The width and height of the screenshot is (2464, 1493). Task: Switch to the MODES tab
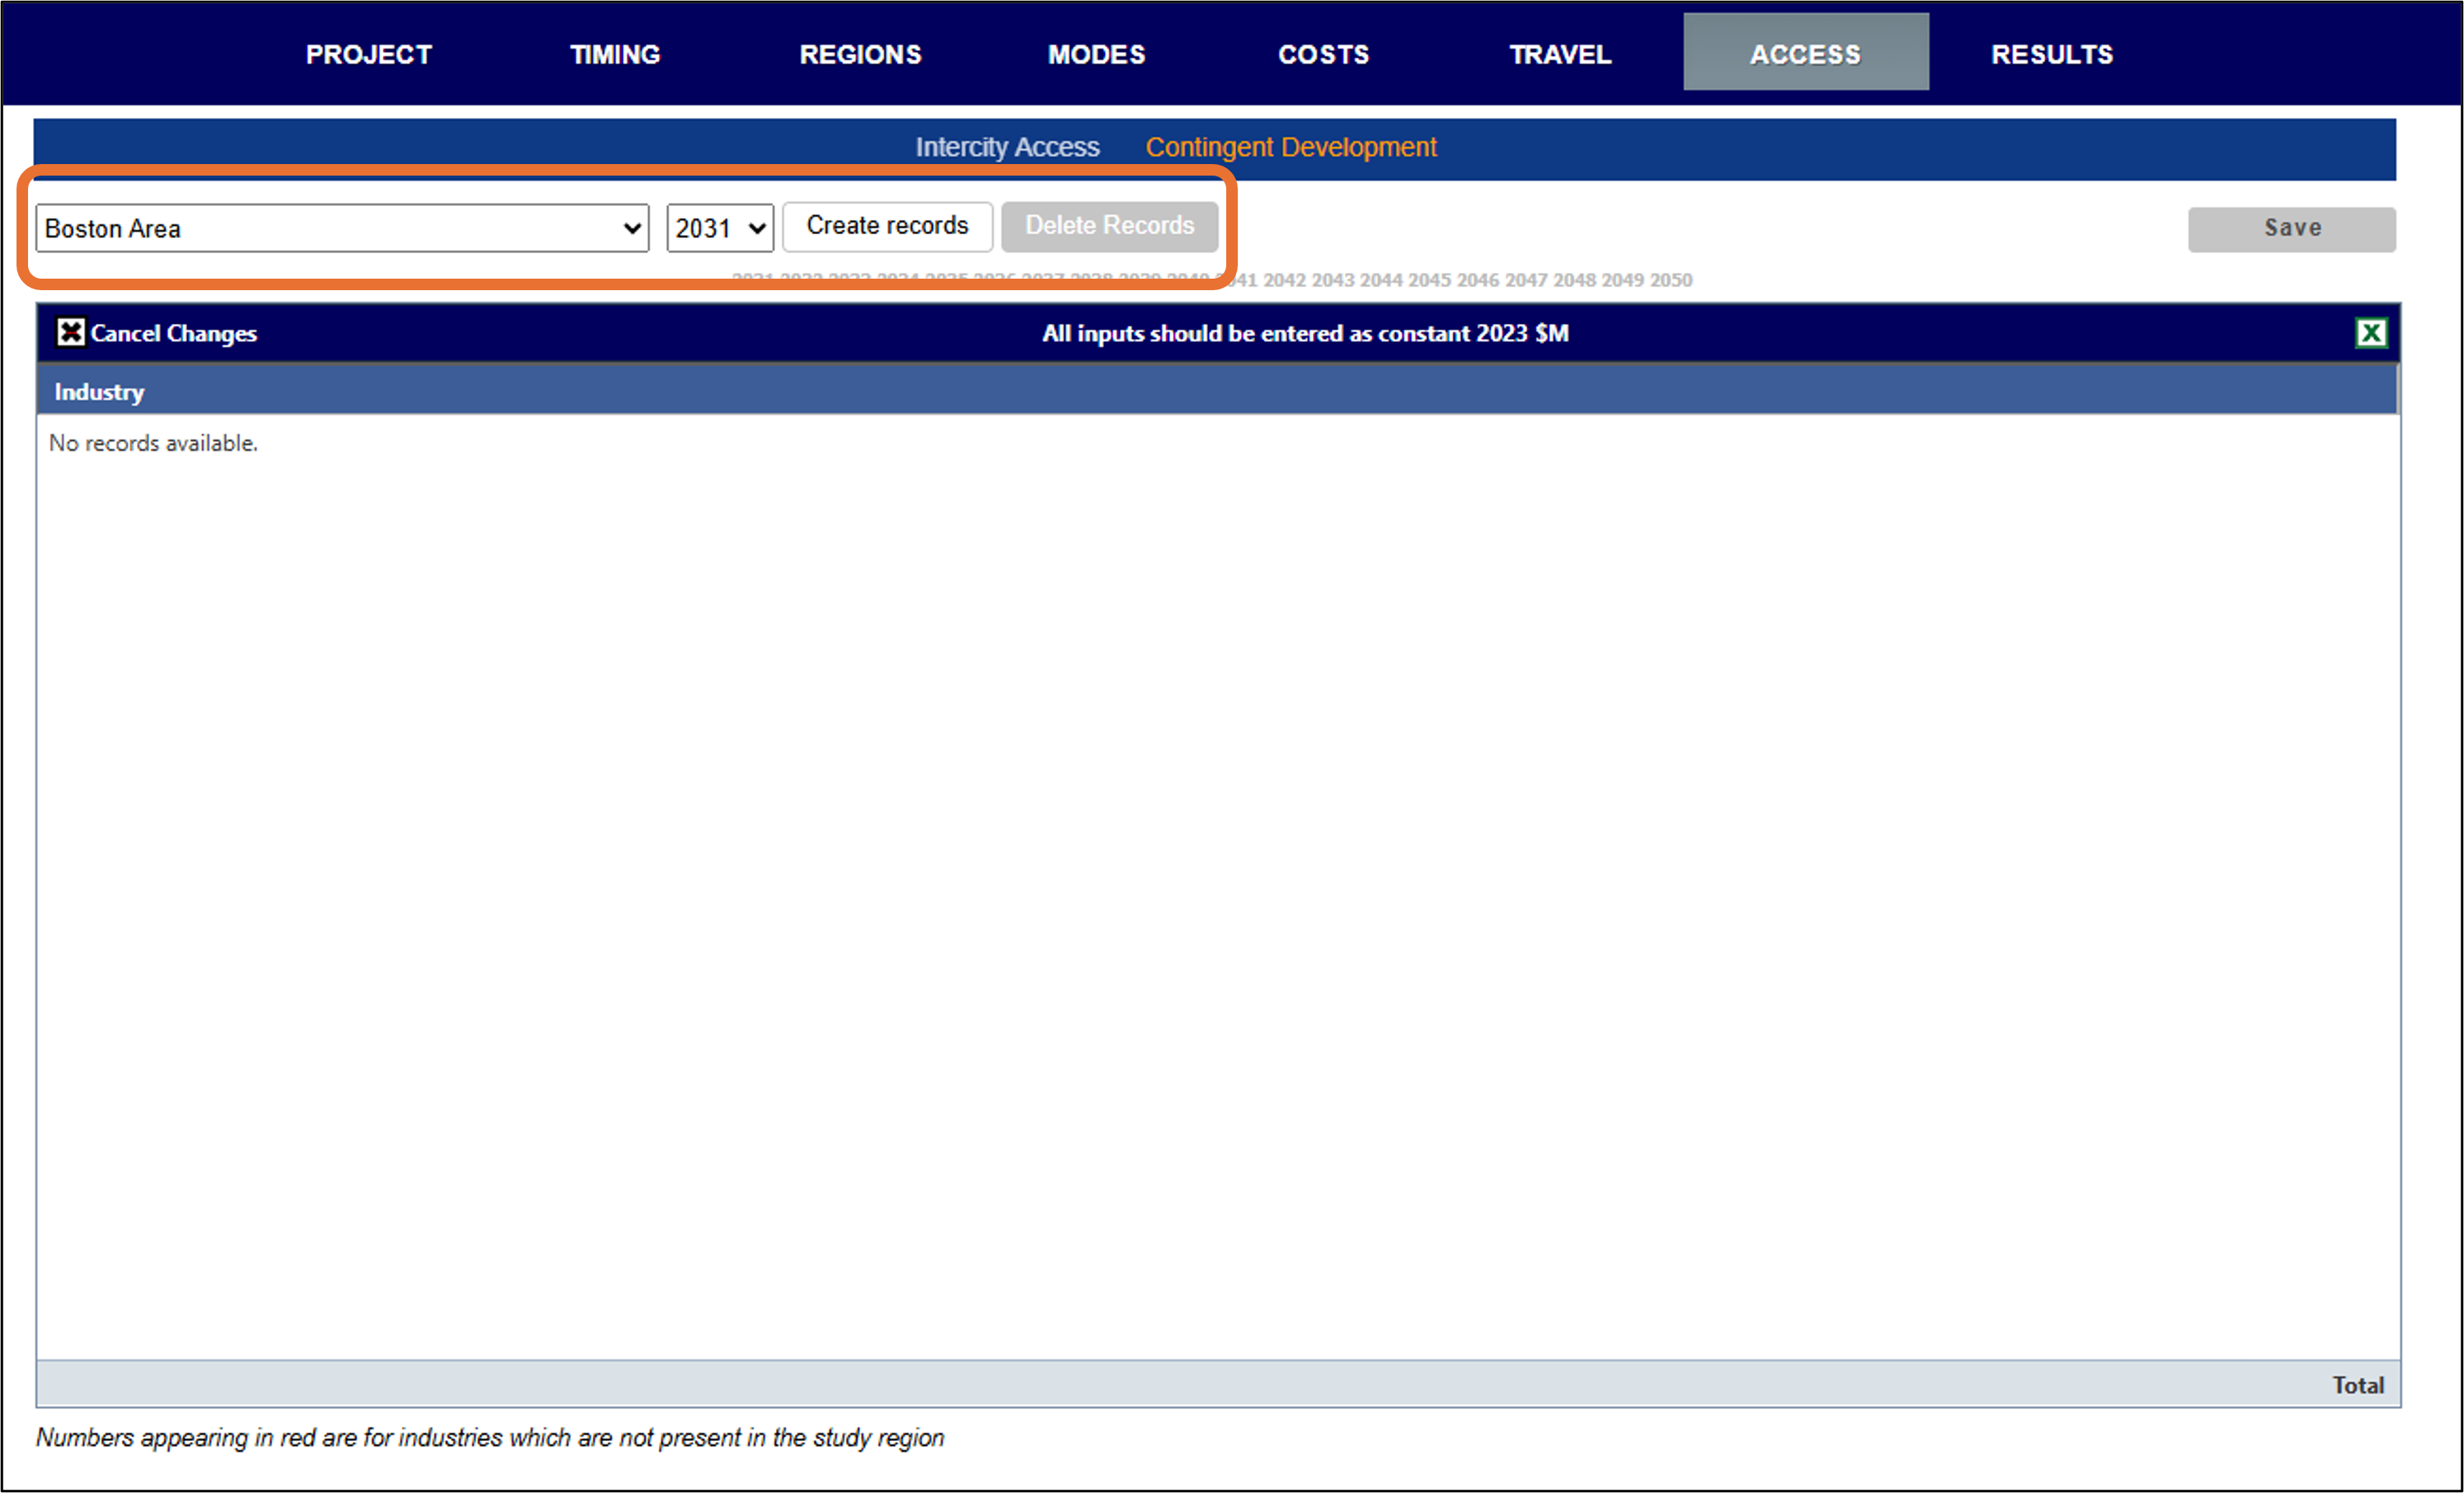(x=1096, y=54)
